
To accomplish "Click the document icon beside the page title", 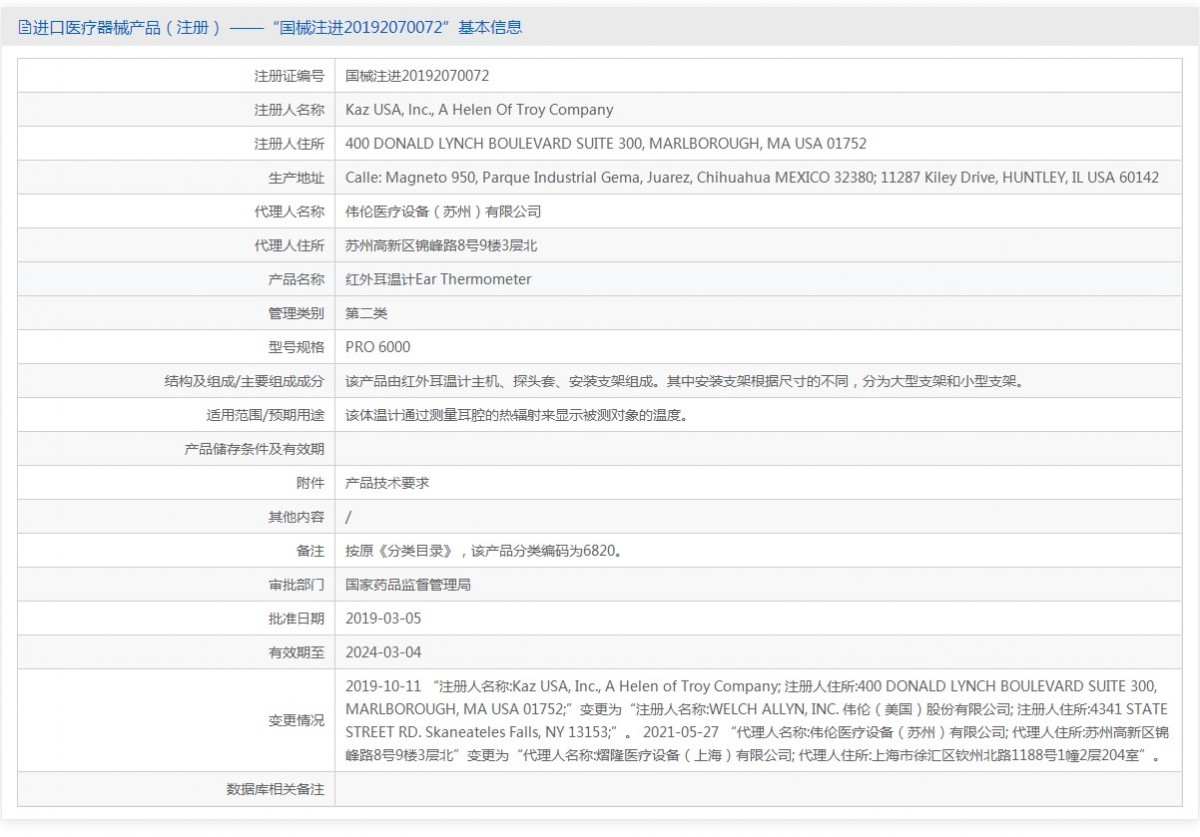I will 25,28.
